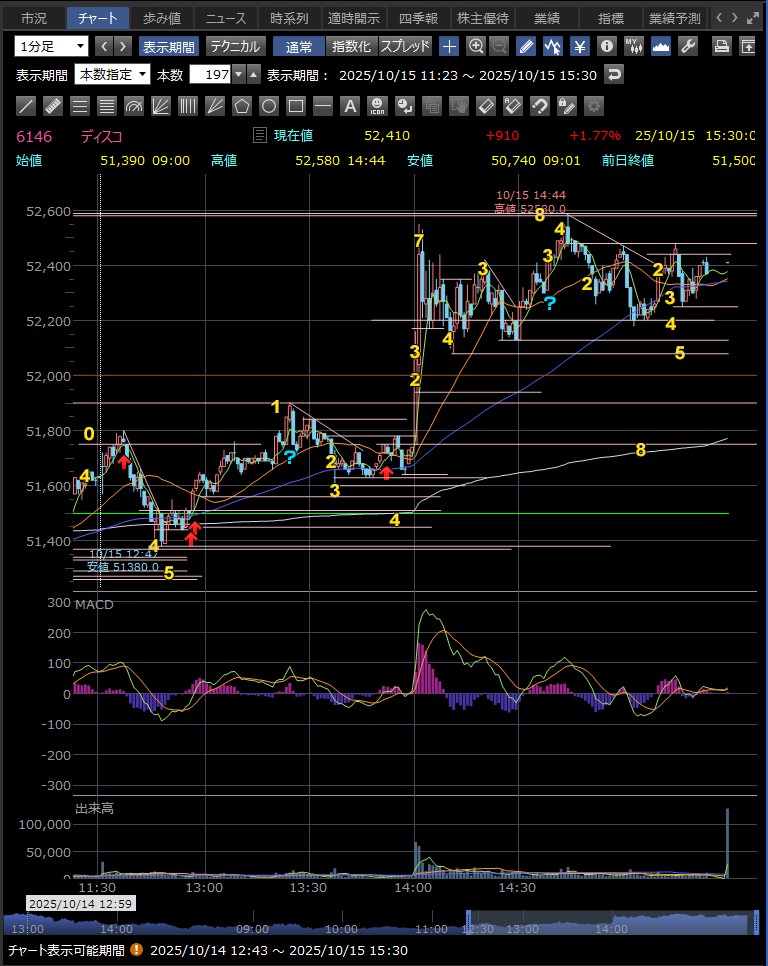Click the zoom in magnifier icon

476,46
